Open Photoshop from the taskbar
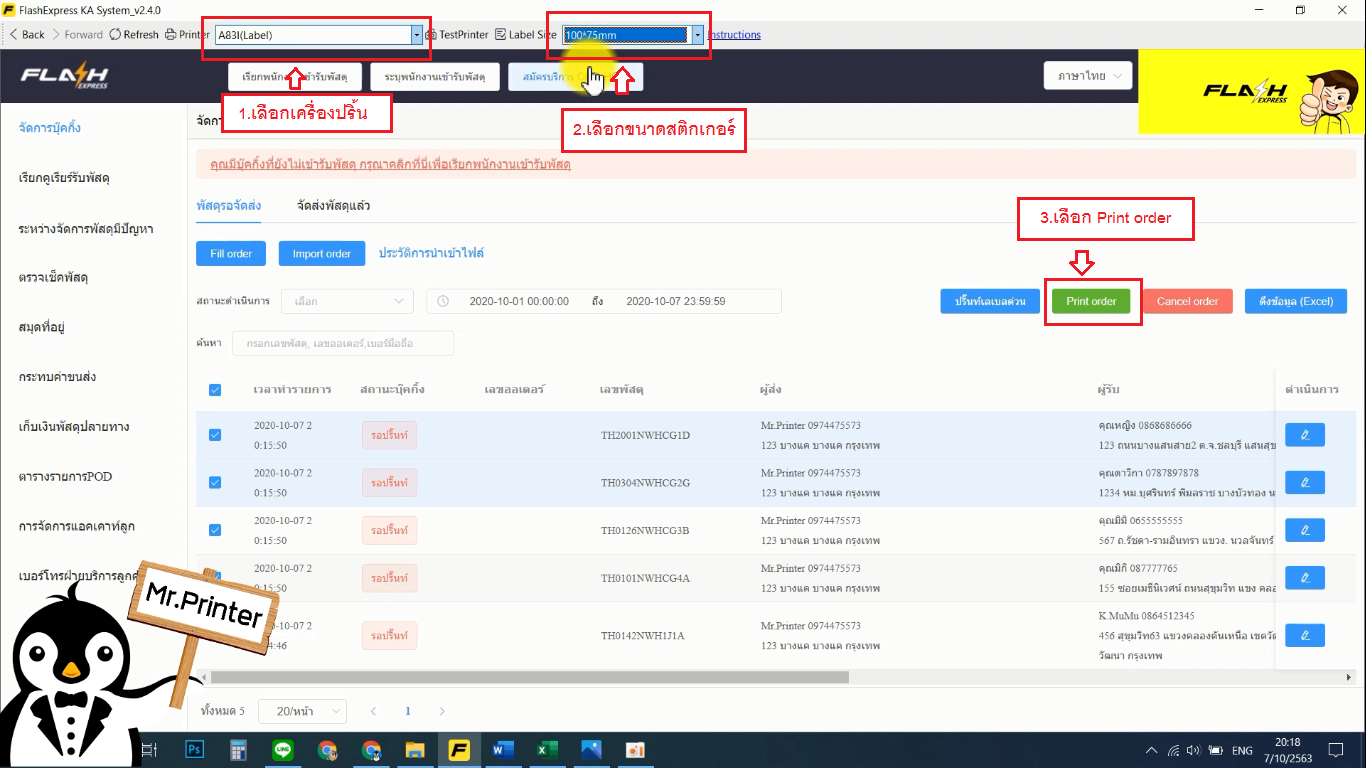1366x768 pixels. coord(196,749)
